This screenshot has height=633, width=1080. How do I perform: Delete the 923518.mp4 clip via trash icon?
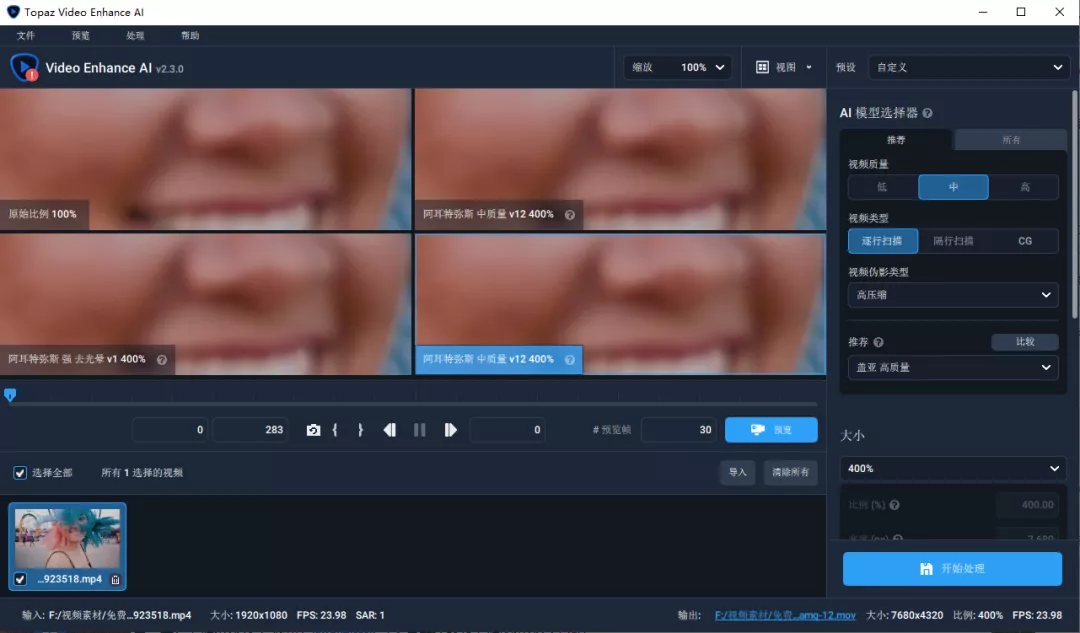[116, 580]
